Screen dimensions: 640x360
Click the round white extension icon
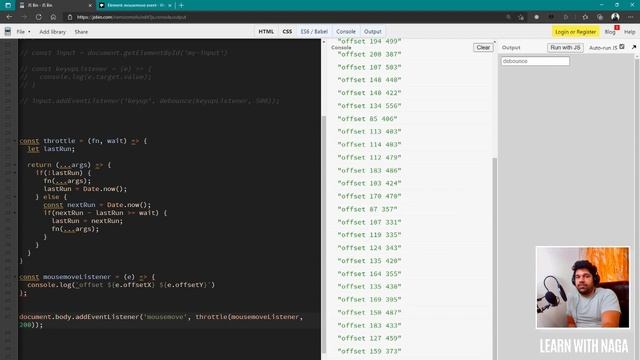click(536, 17)
